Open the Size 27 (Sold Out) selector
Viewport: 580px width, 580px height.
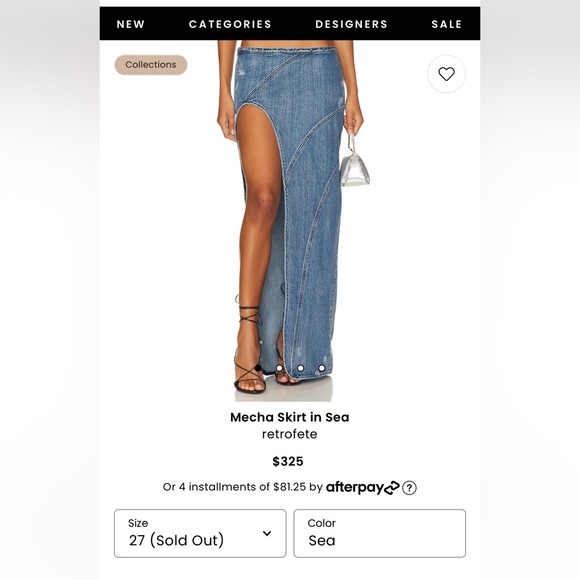(200, 533)
